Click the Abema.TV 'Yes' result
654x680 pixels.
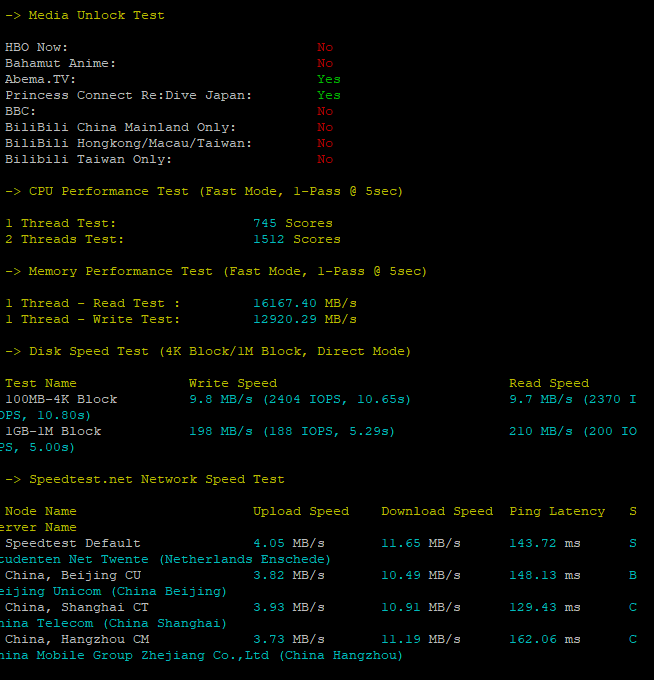coord(328,79)
